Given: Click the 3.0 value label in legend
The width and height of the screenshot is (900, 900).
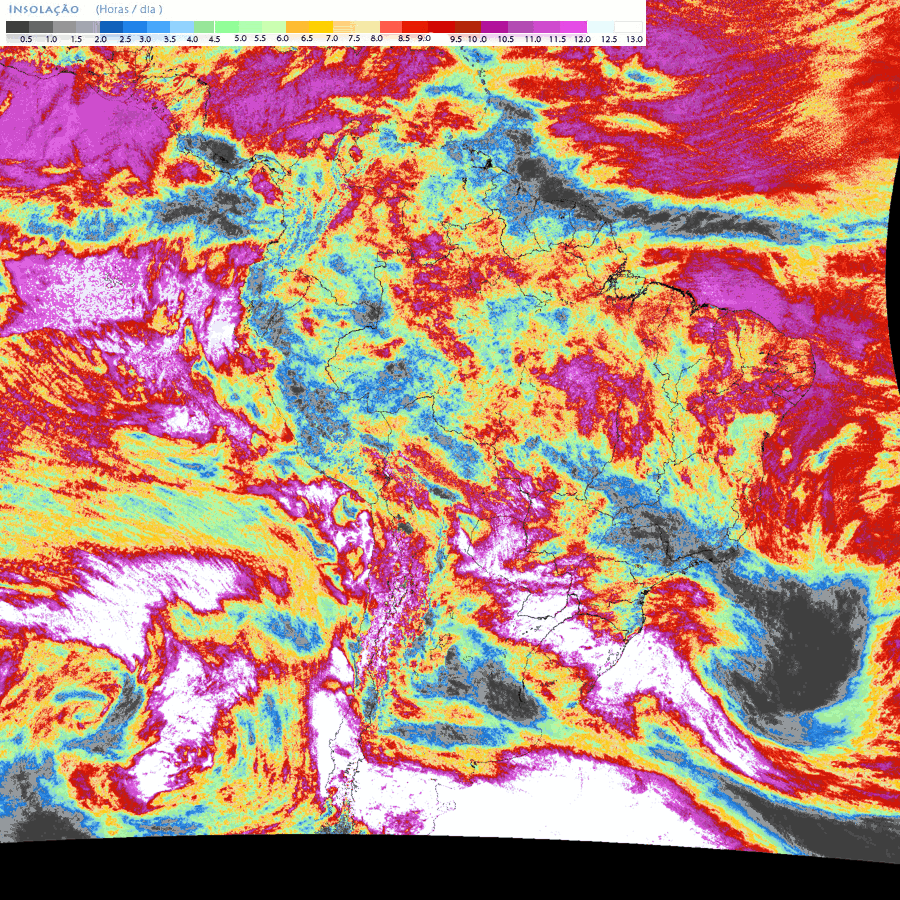Looking at the screenshot, I should pos(145,38).
